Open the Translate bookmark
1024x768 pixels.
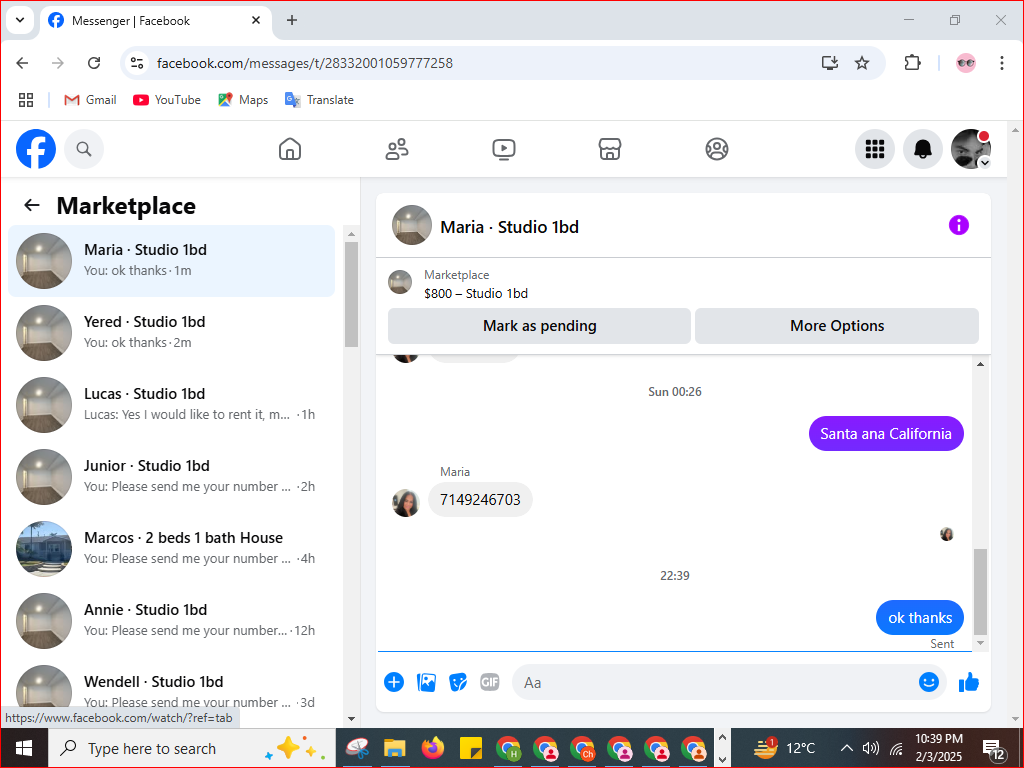[x=319, y=100]
